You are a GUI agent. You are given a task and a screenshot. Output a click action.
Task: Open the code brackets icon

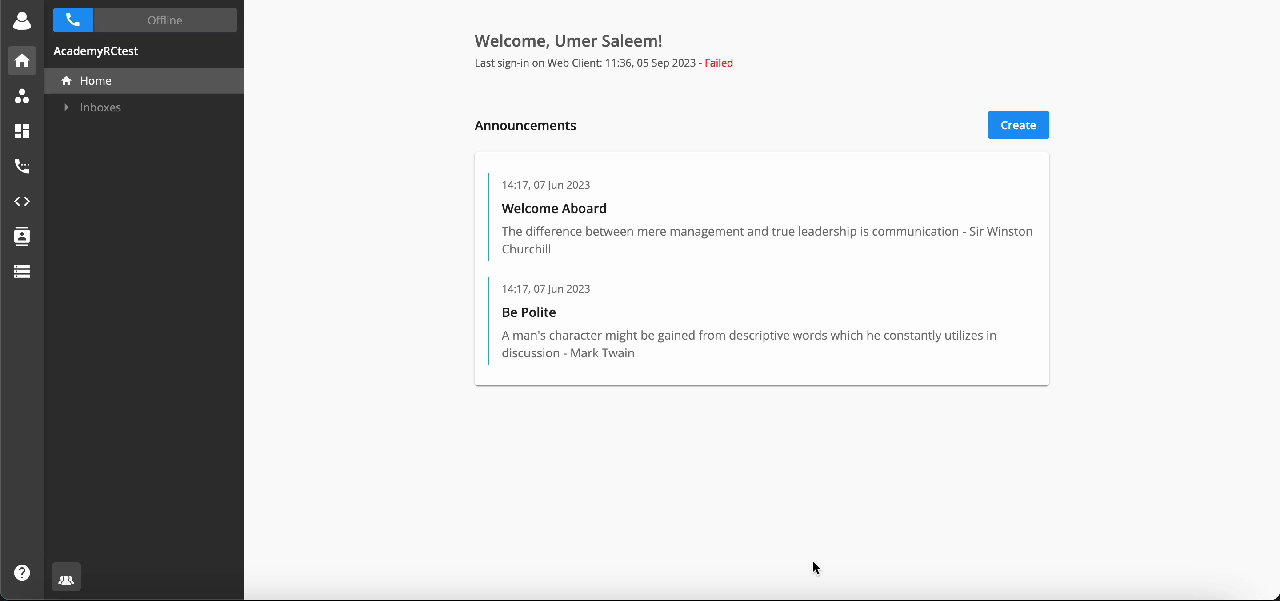[22, 201]
